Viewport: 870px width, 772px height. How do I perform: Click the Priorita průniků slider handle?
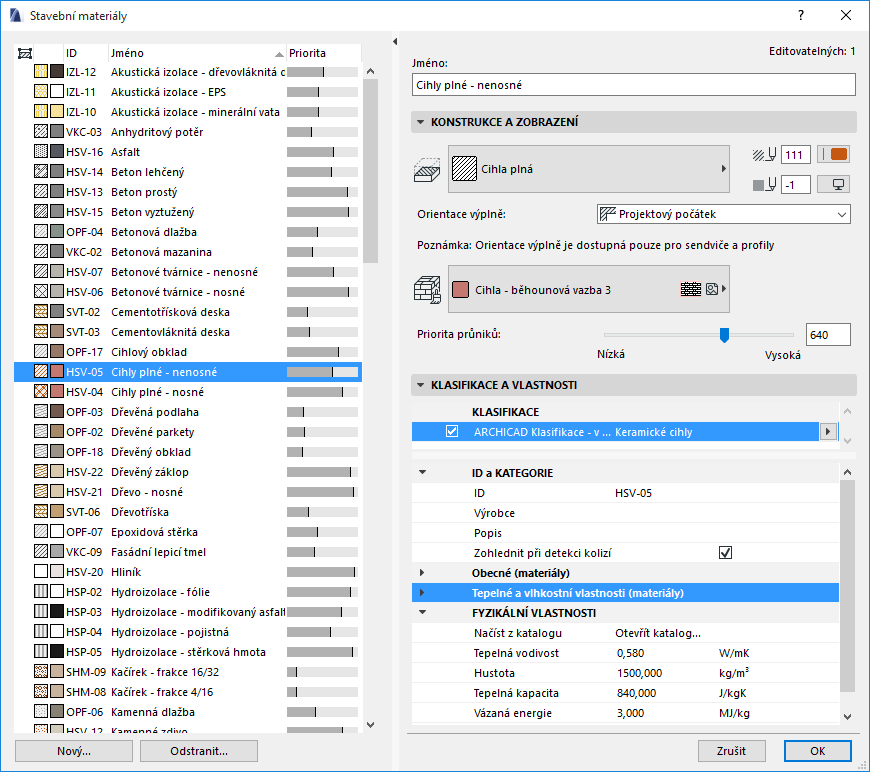(x=724, y=335)
